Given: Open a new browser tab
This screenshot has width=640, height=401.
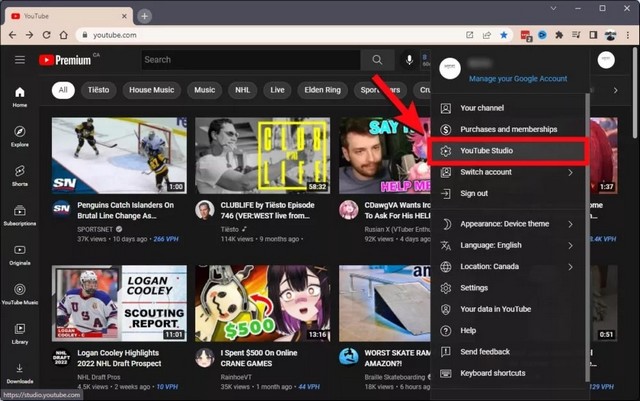Looking at the screenshot, I should click(x=144, y=16).
